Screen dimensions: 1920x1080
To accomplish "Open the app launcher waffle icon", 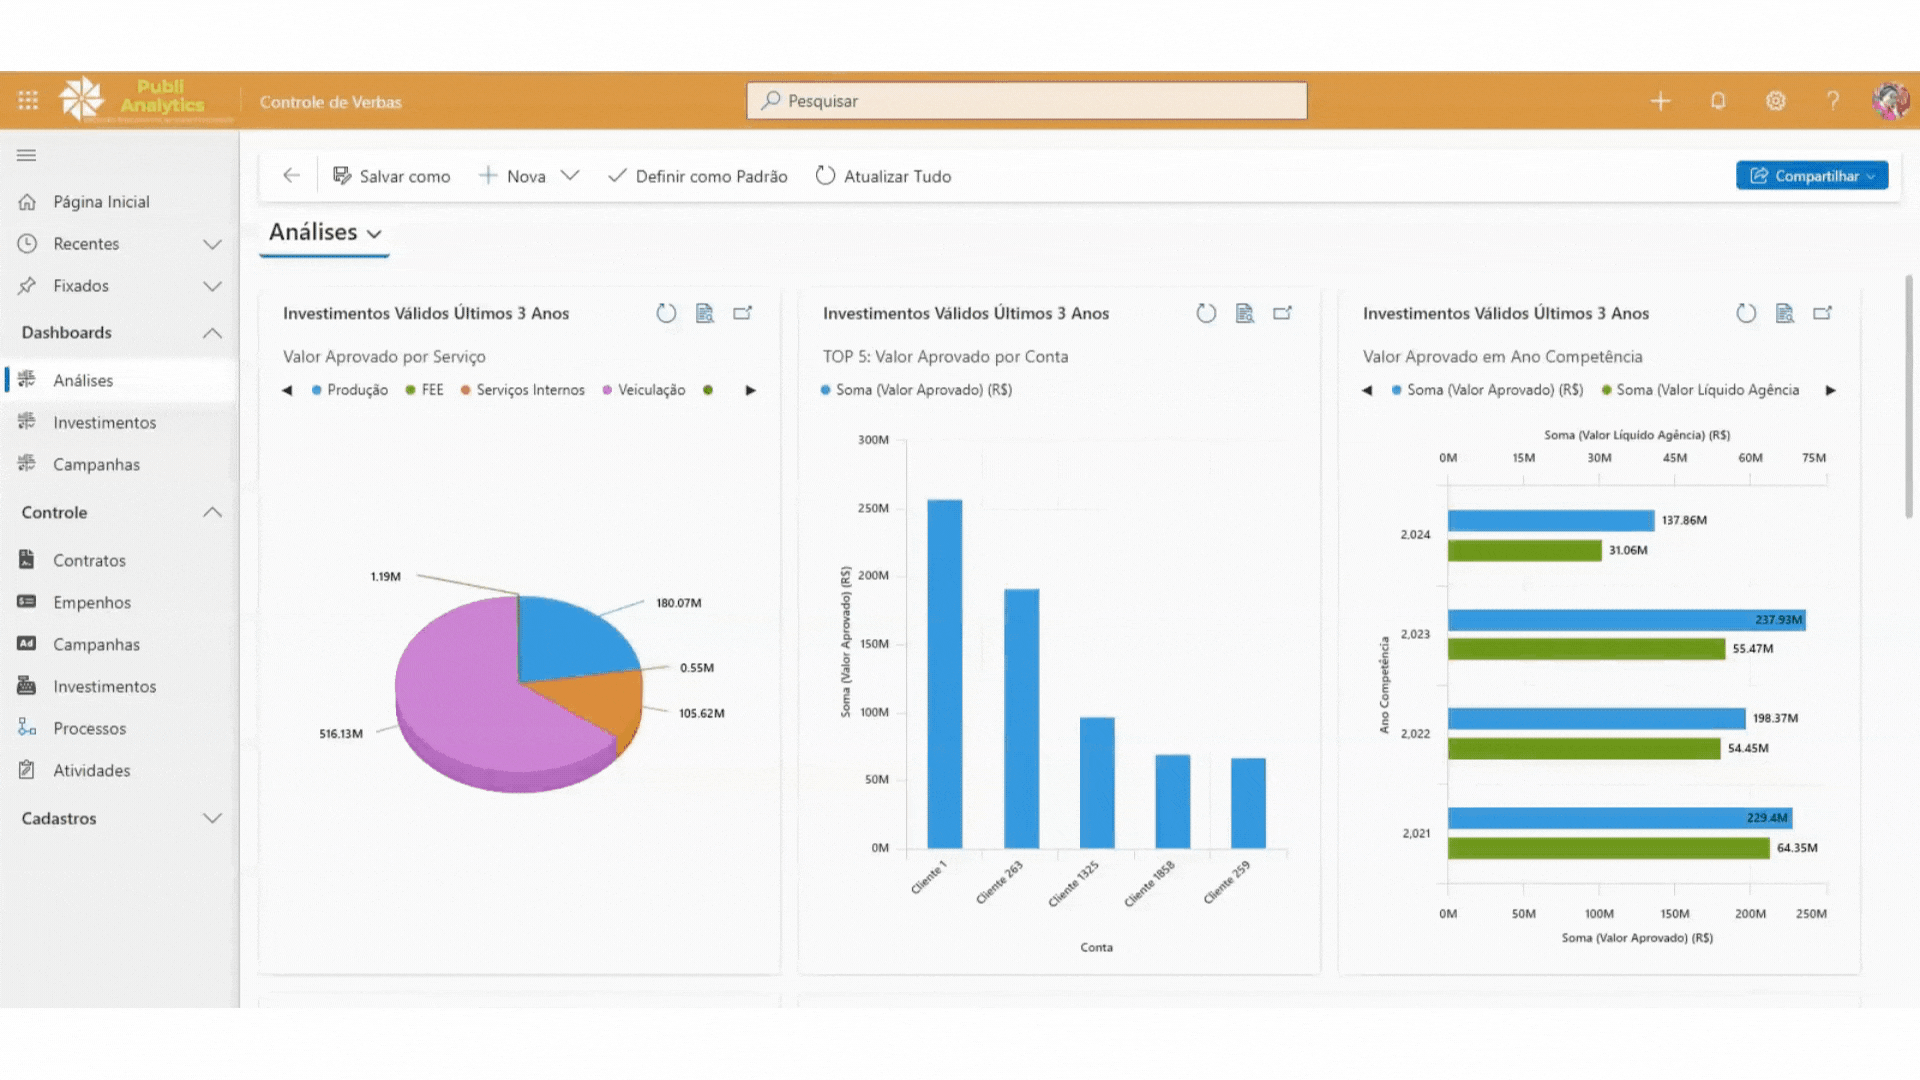I will pos(28,101).
